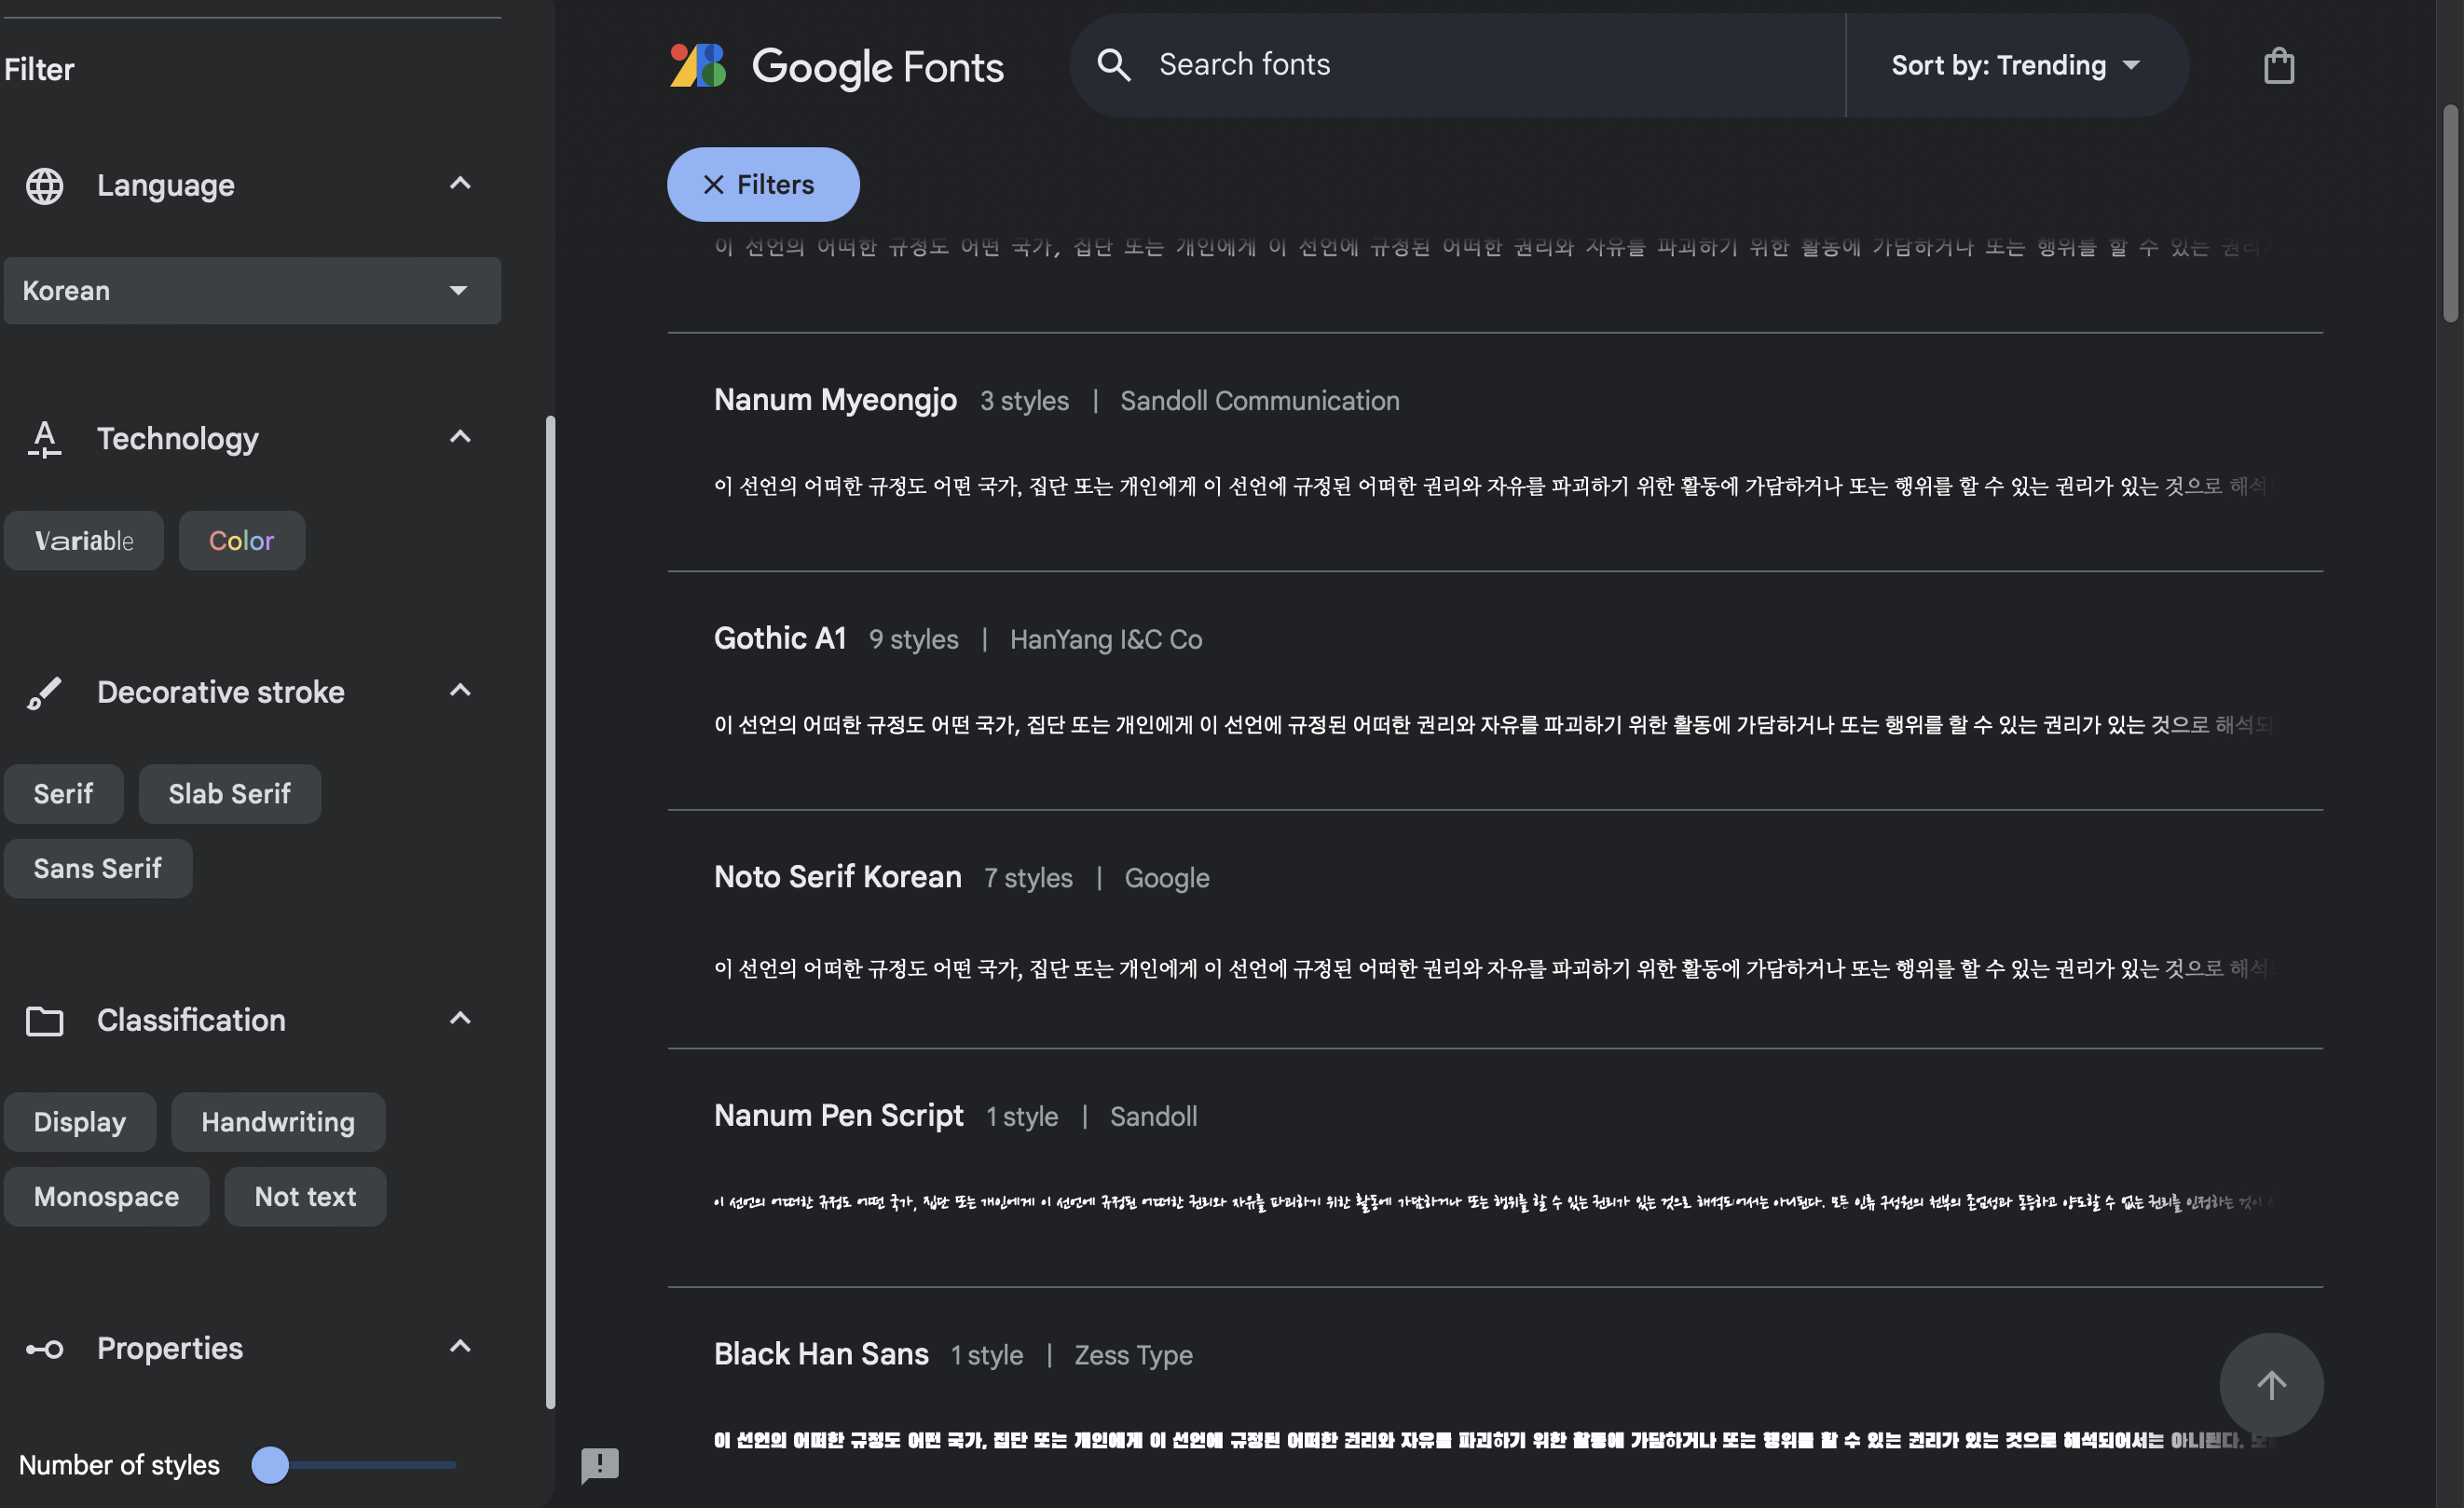Toggle the Color technology filter chip
The height and width of the screenshot is (1508, 2464).
(242, 541)
